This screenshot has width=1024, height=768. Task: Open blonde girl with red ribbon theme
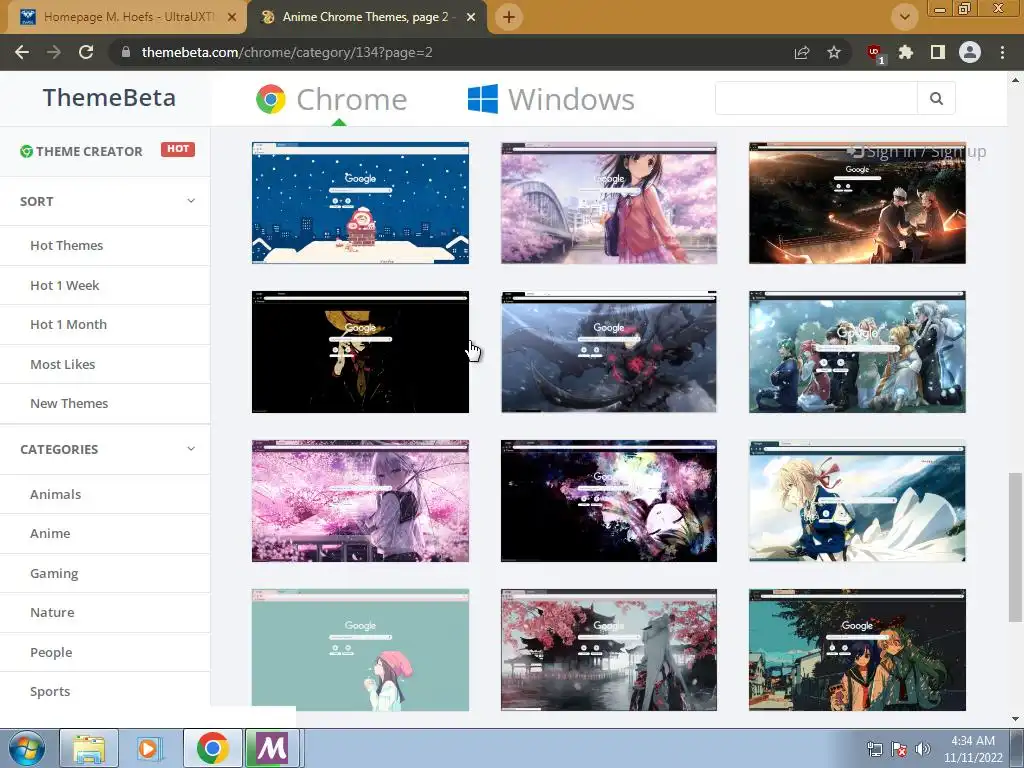tap(857, 501)
